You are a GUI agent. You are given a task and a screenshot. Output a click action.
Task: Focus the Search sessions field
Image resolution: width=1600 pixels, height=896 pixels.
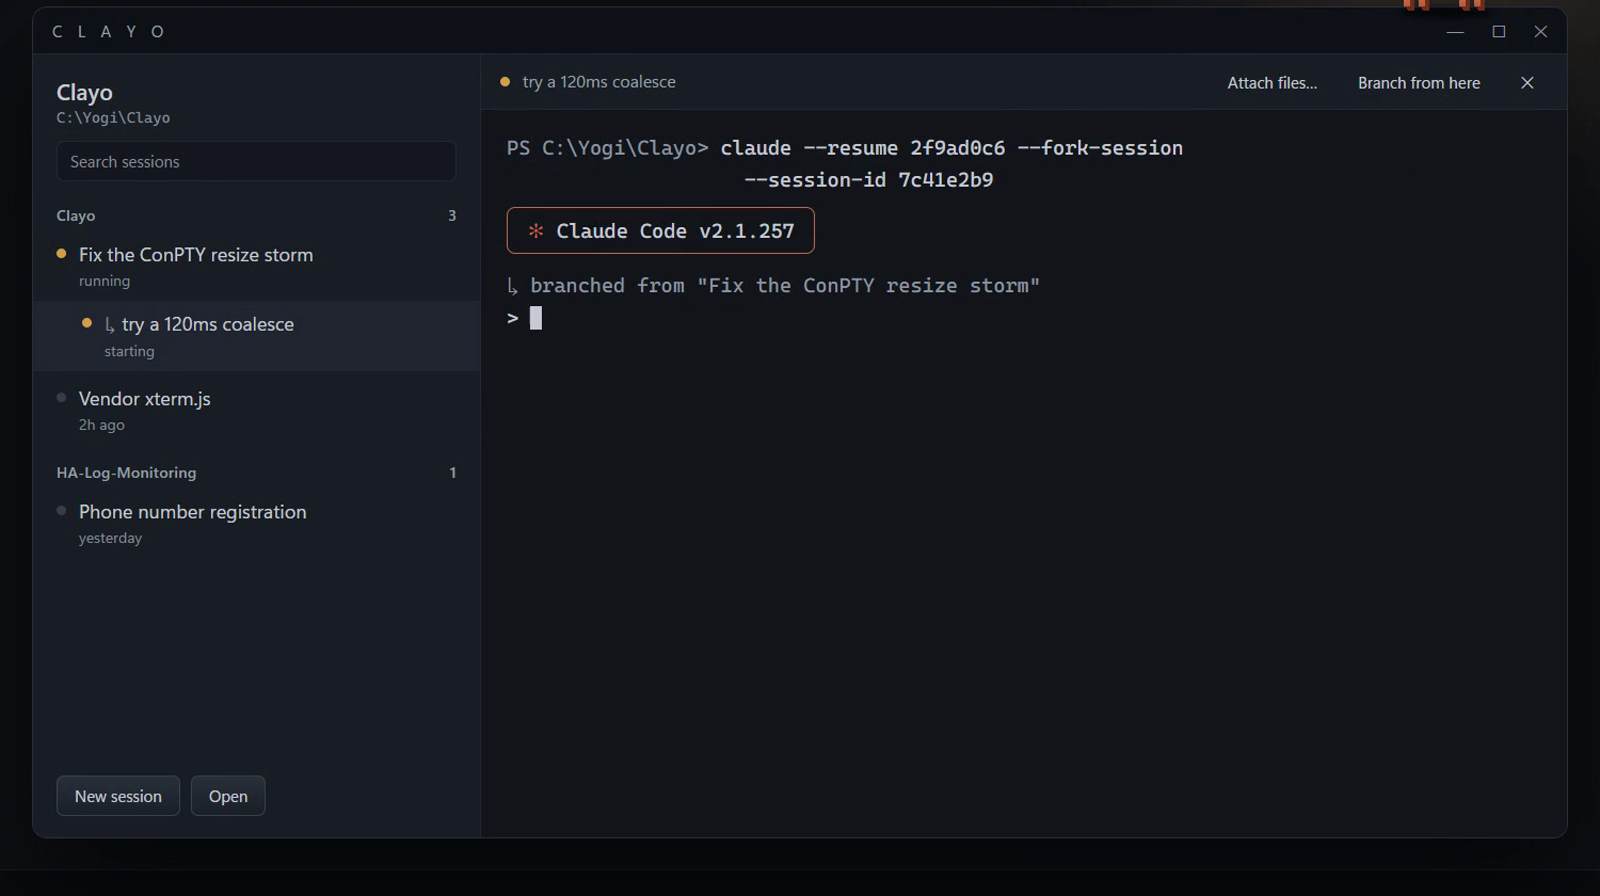256,161
